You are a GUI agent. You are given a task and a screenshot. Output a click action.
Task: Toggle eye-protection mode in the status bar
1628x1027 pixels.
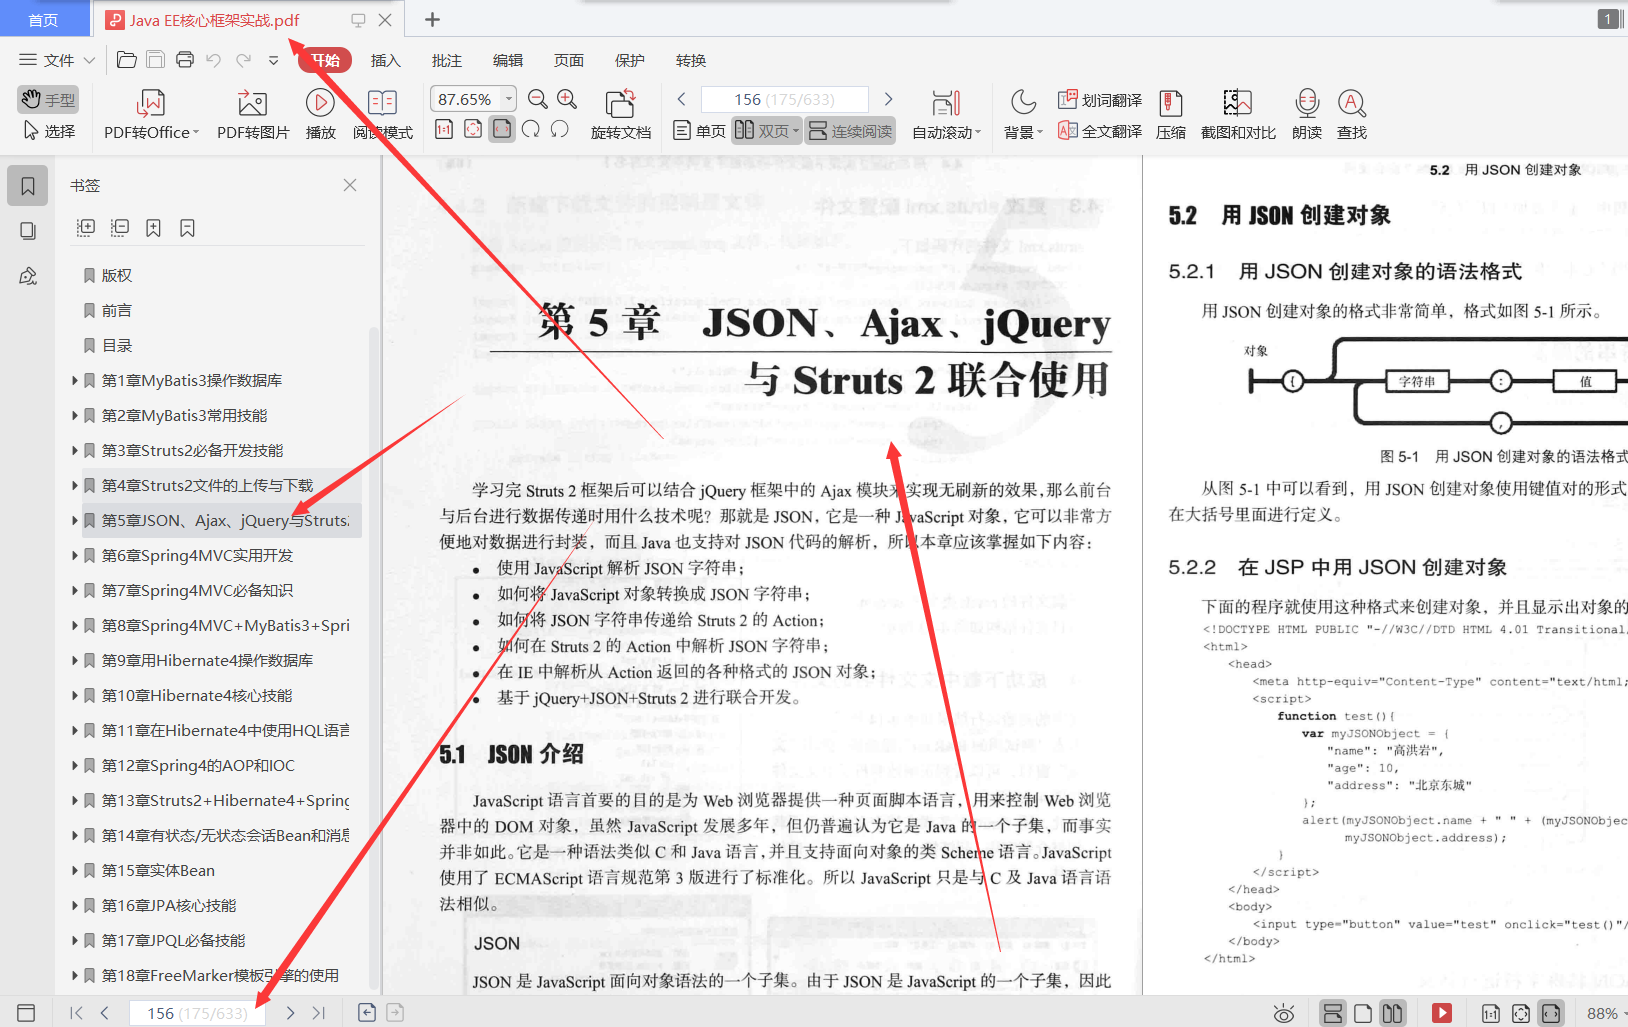(x=1284, y=1013)
